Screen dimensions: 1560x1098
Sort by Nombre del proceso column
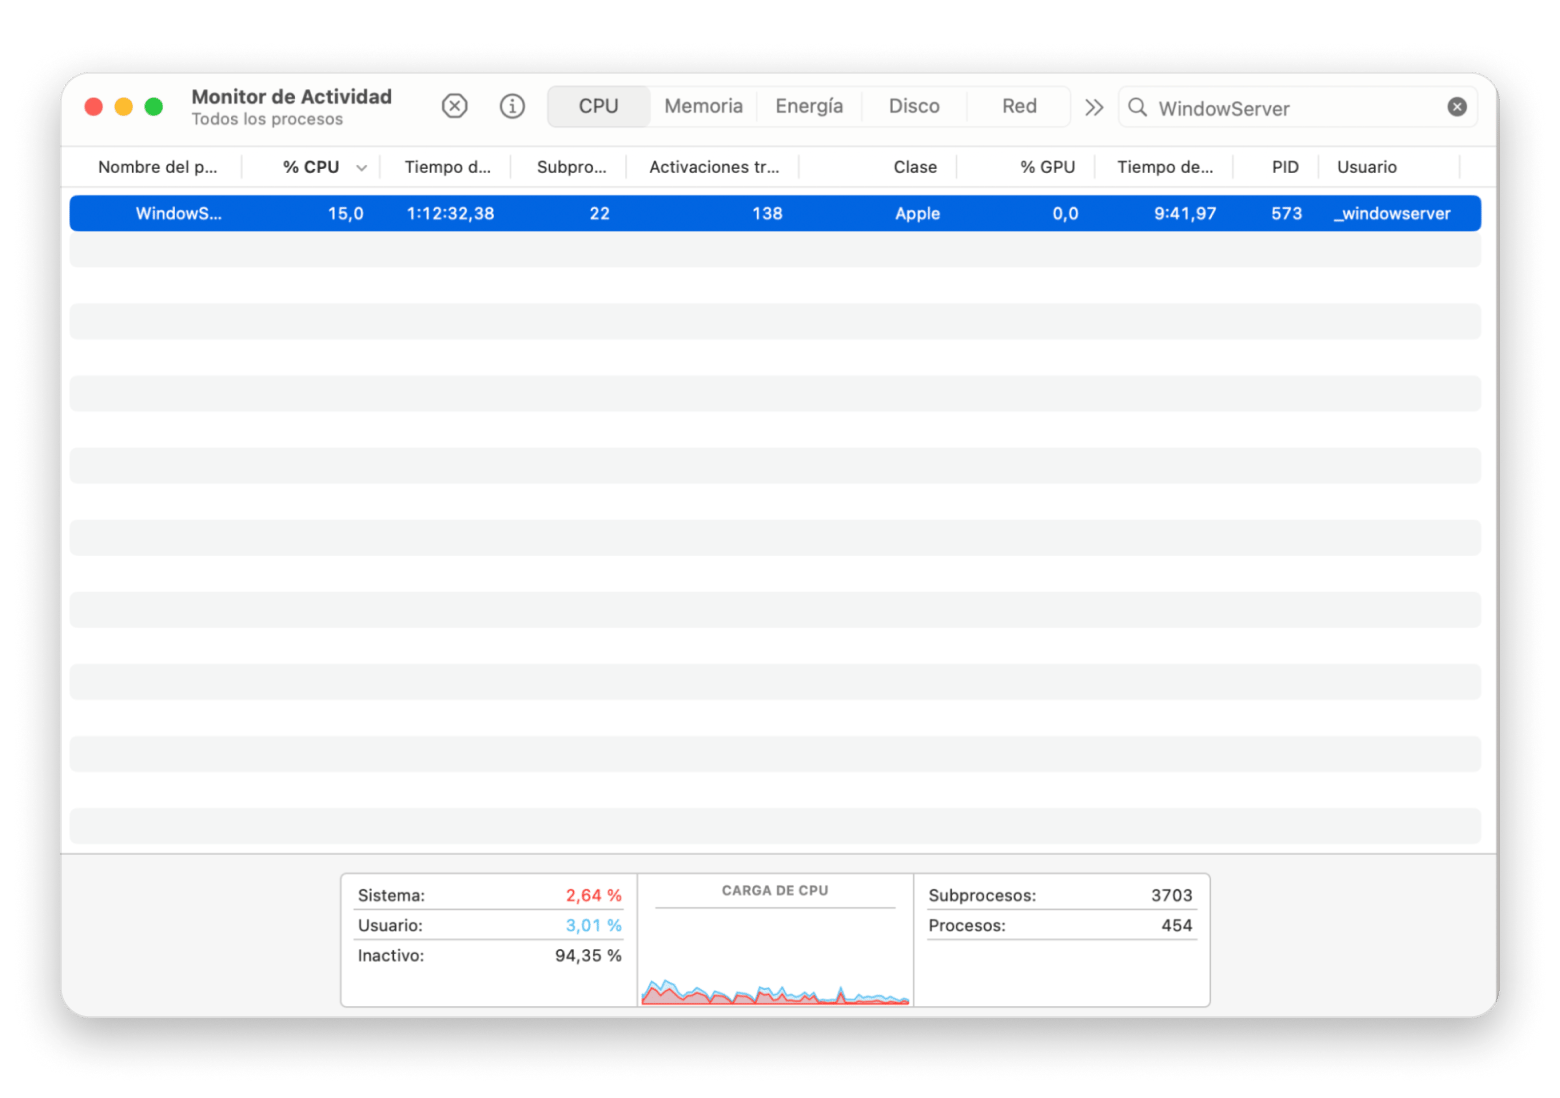tap(157, 167)
